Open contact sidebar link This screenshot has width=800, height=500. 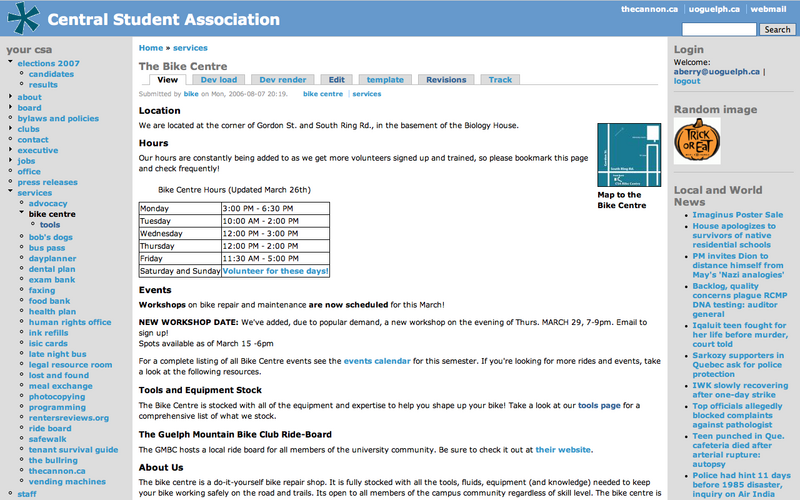coord(33,140)
